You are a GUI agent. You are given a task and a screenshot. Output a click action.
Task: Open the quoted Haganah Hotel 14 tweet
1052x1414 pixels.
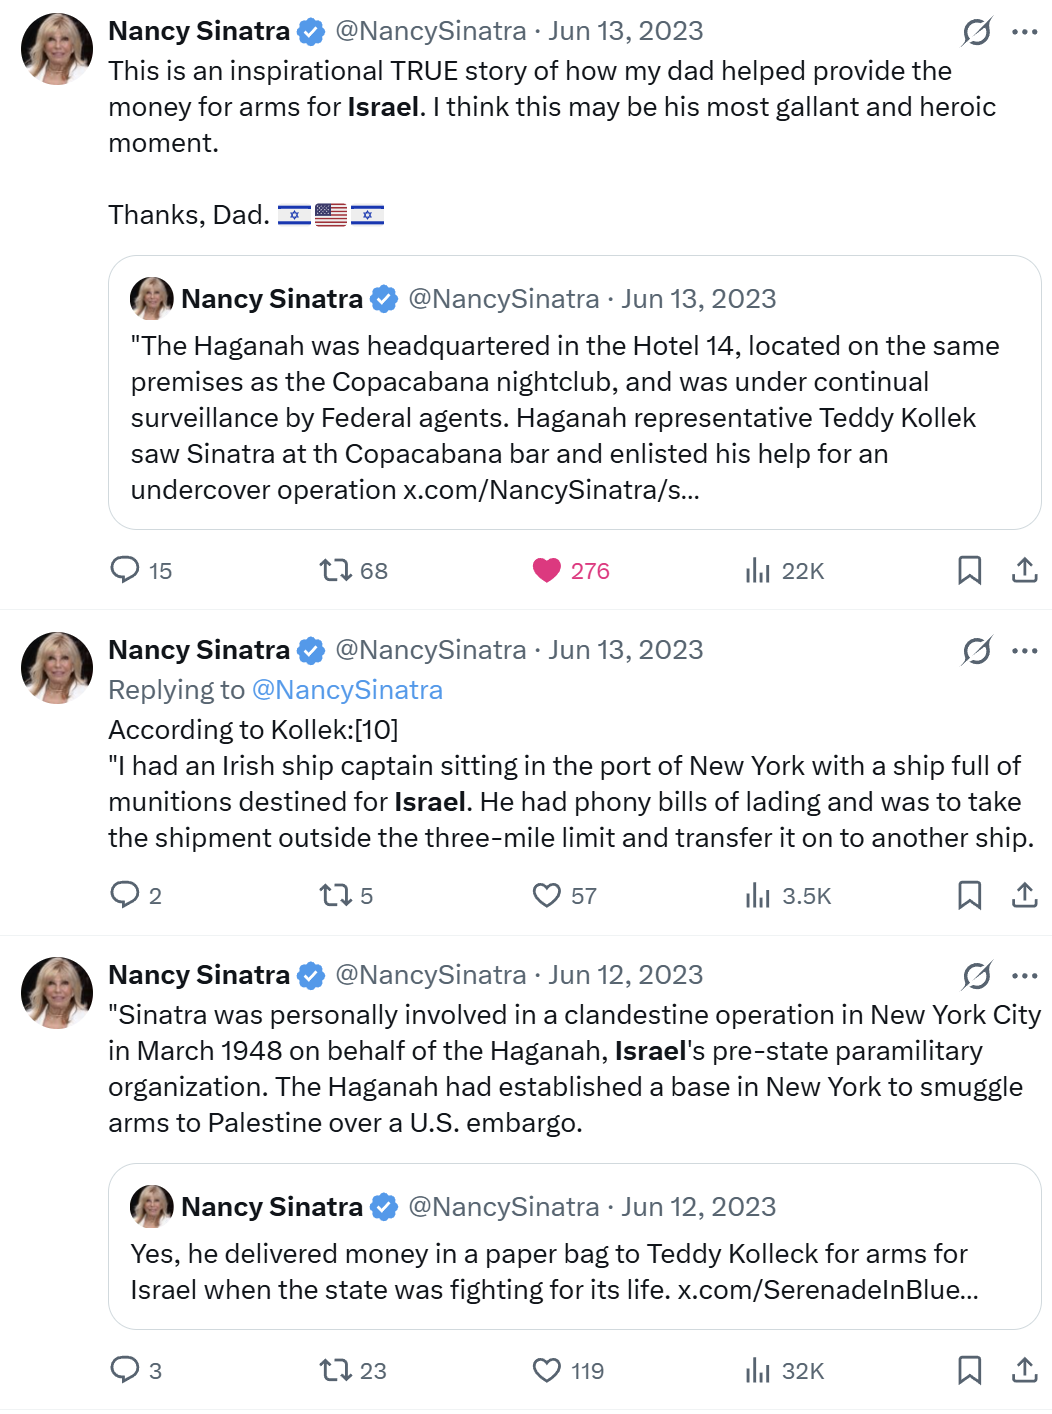click(575, 392)
